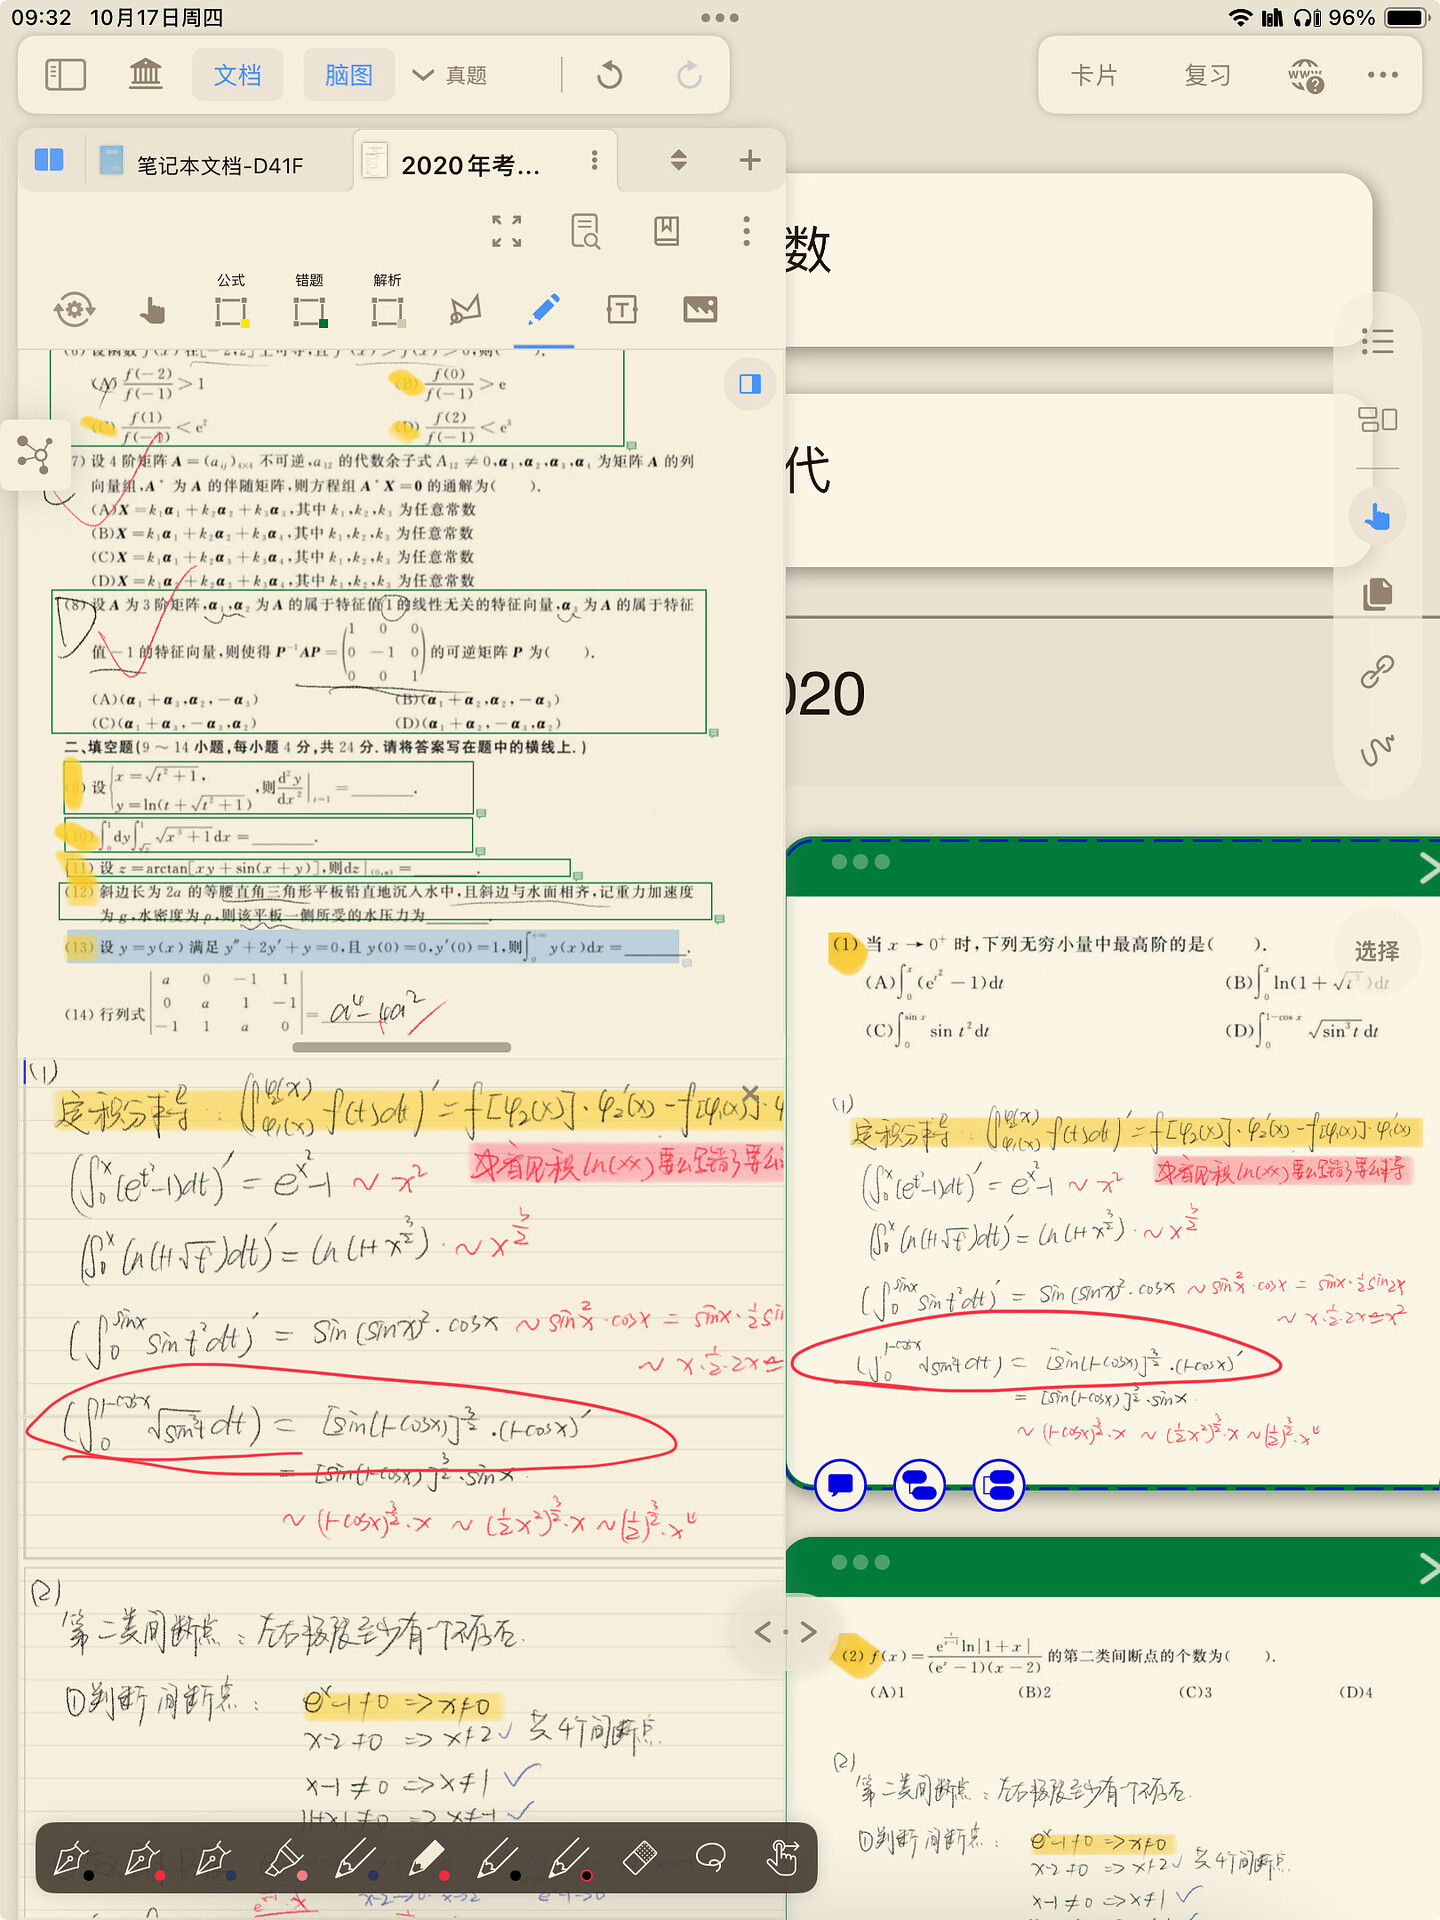Image resolution: width=1440 pixels, height=1920 pixels.
Task: Tap the 选择 button on card
Action: point(1376,951)
